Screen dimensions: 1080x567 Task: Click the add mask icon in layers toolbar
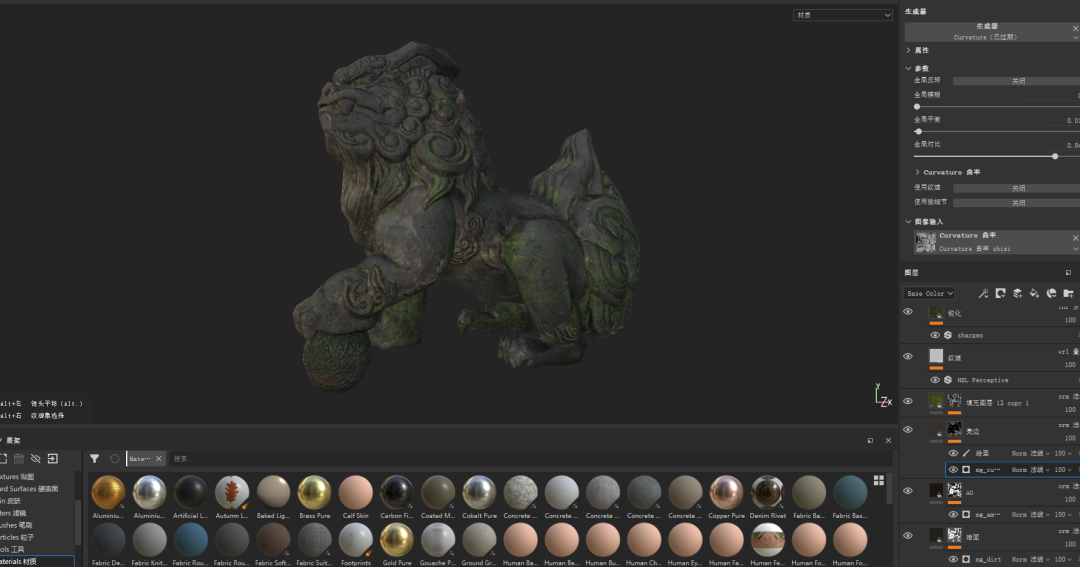pyautogui.click(x=1000, y=293)
